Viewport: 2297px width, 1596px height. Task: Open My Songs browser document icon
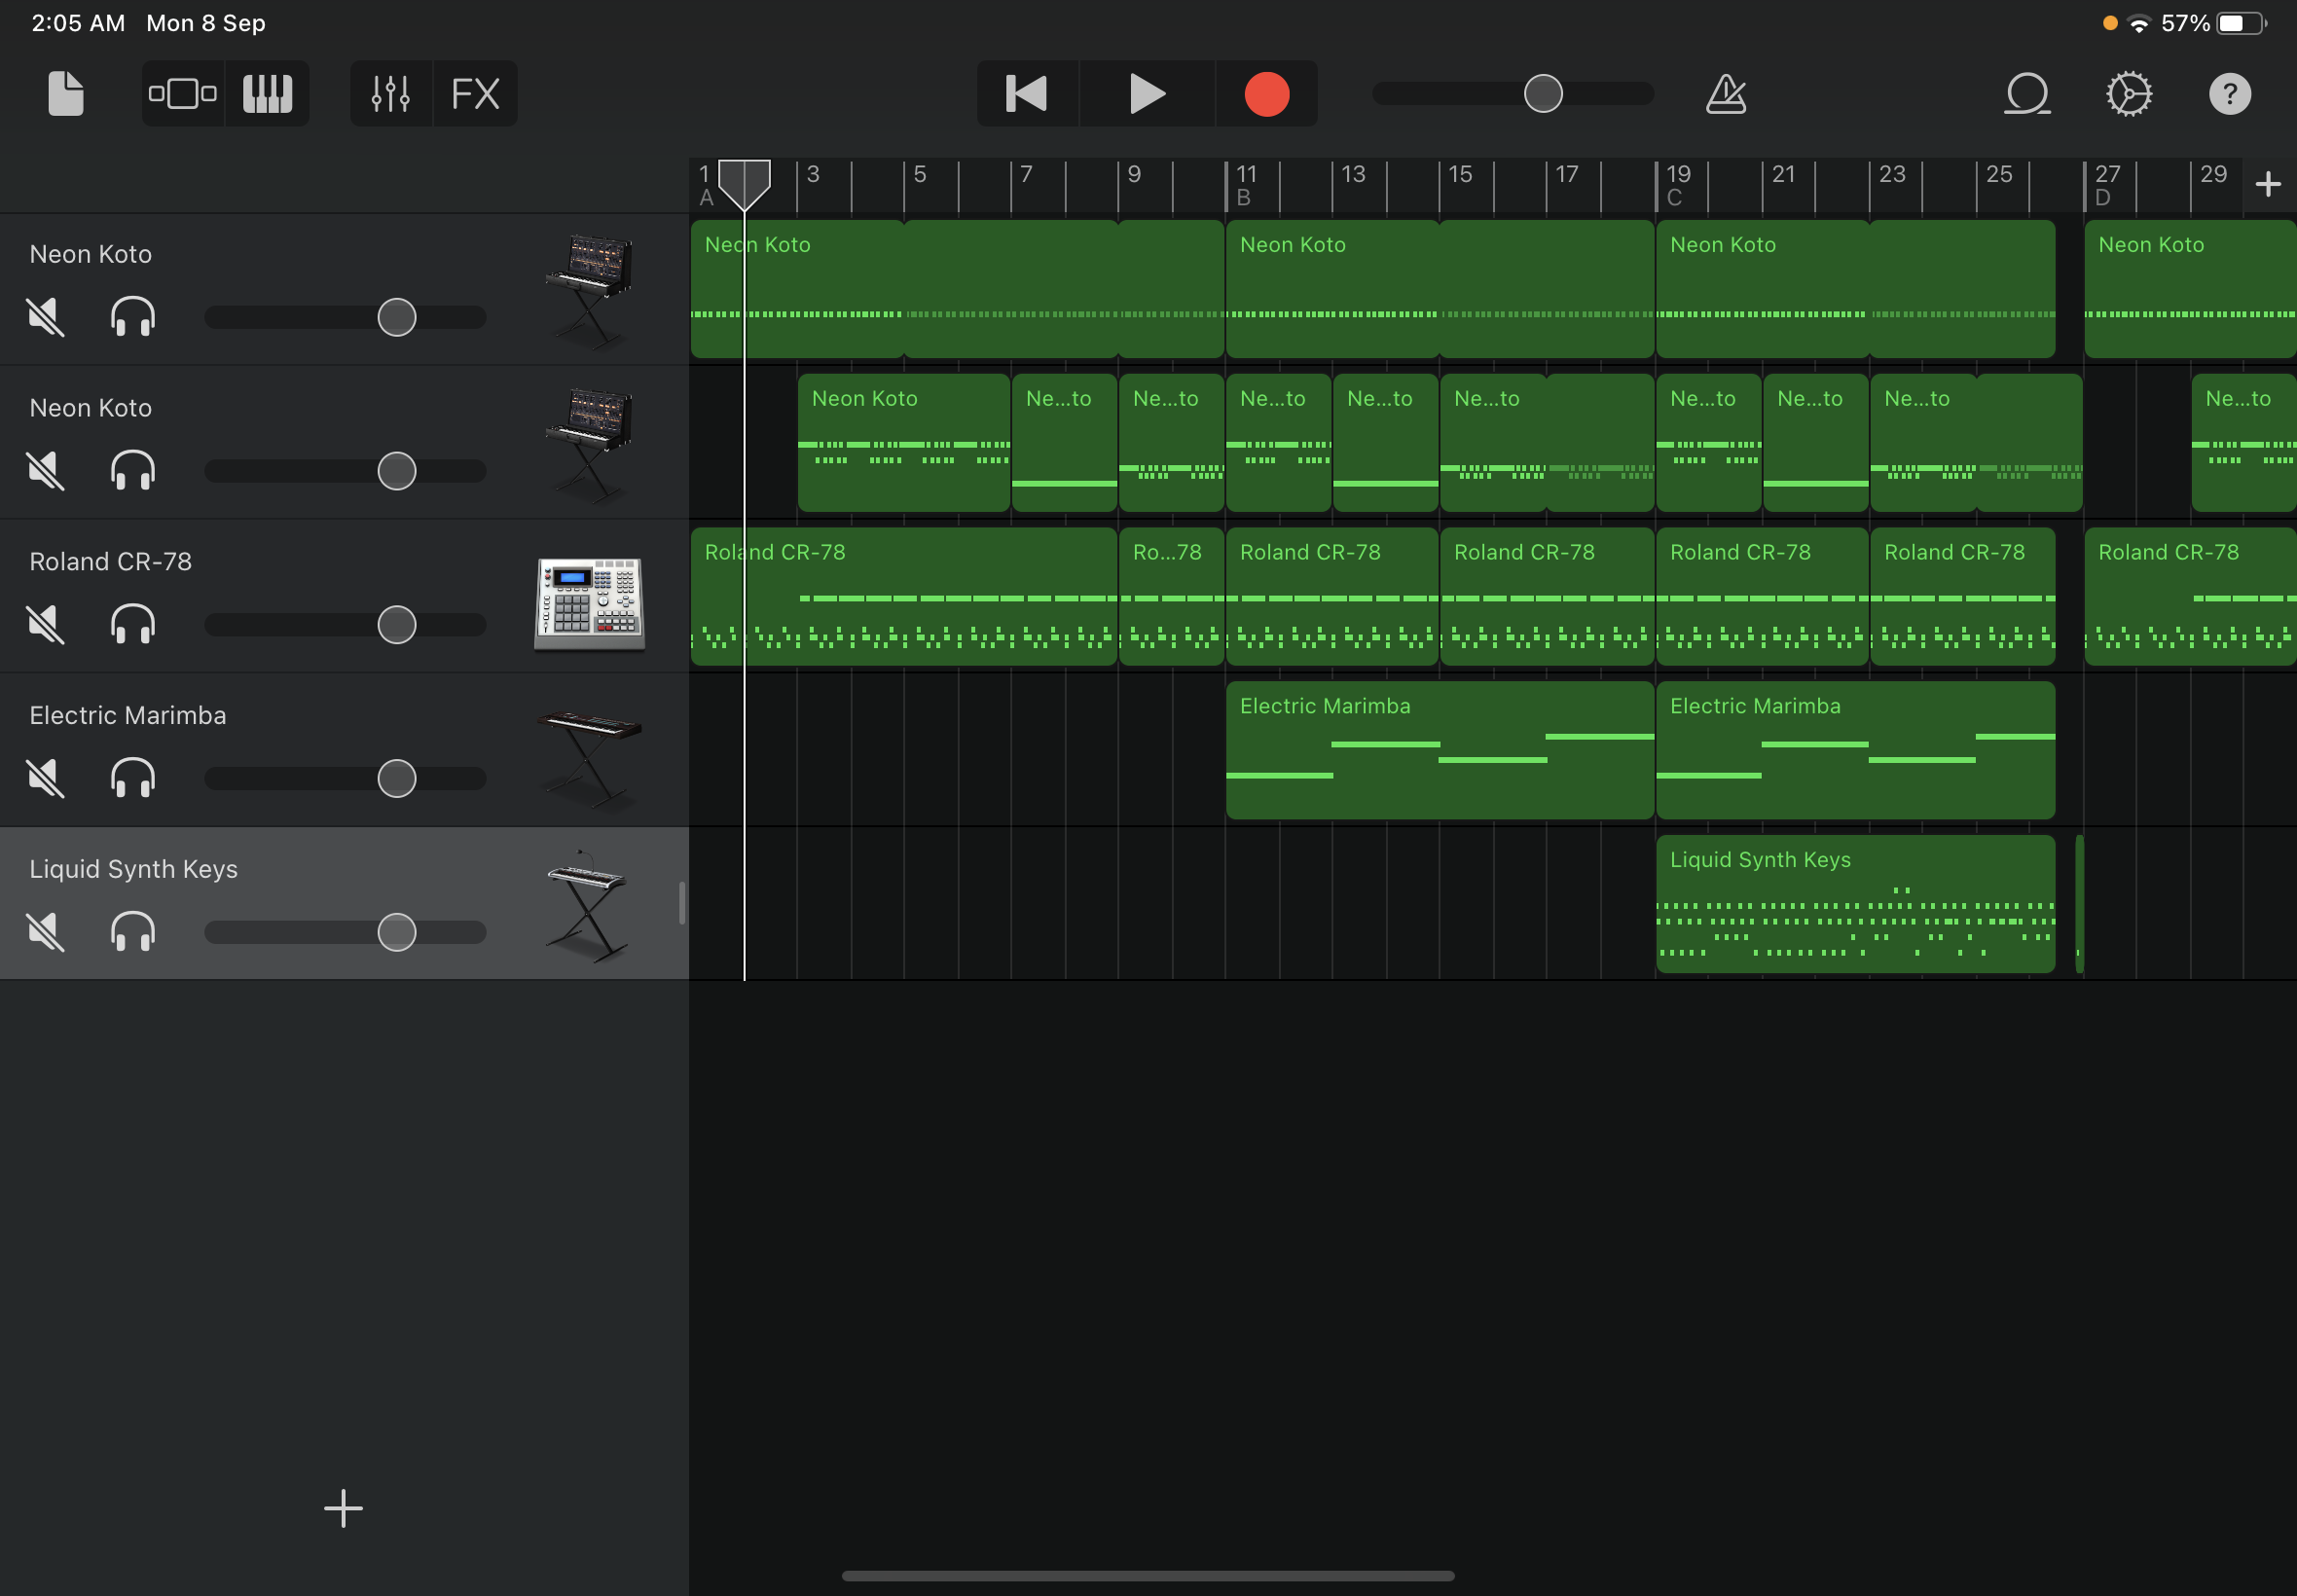pos(66,94)
